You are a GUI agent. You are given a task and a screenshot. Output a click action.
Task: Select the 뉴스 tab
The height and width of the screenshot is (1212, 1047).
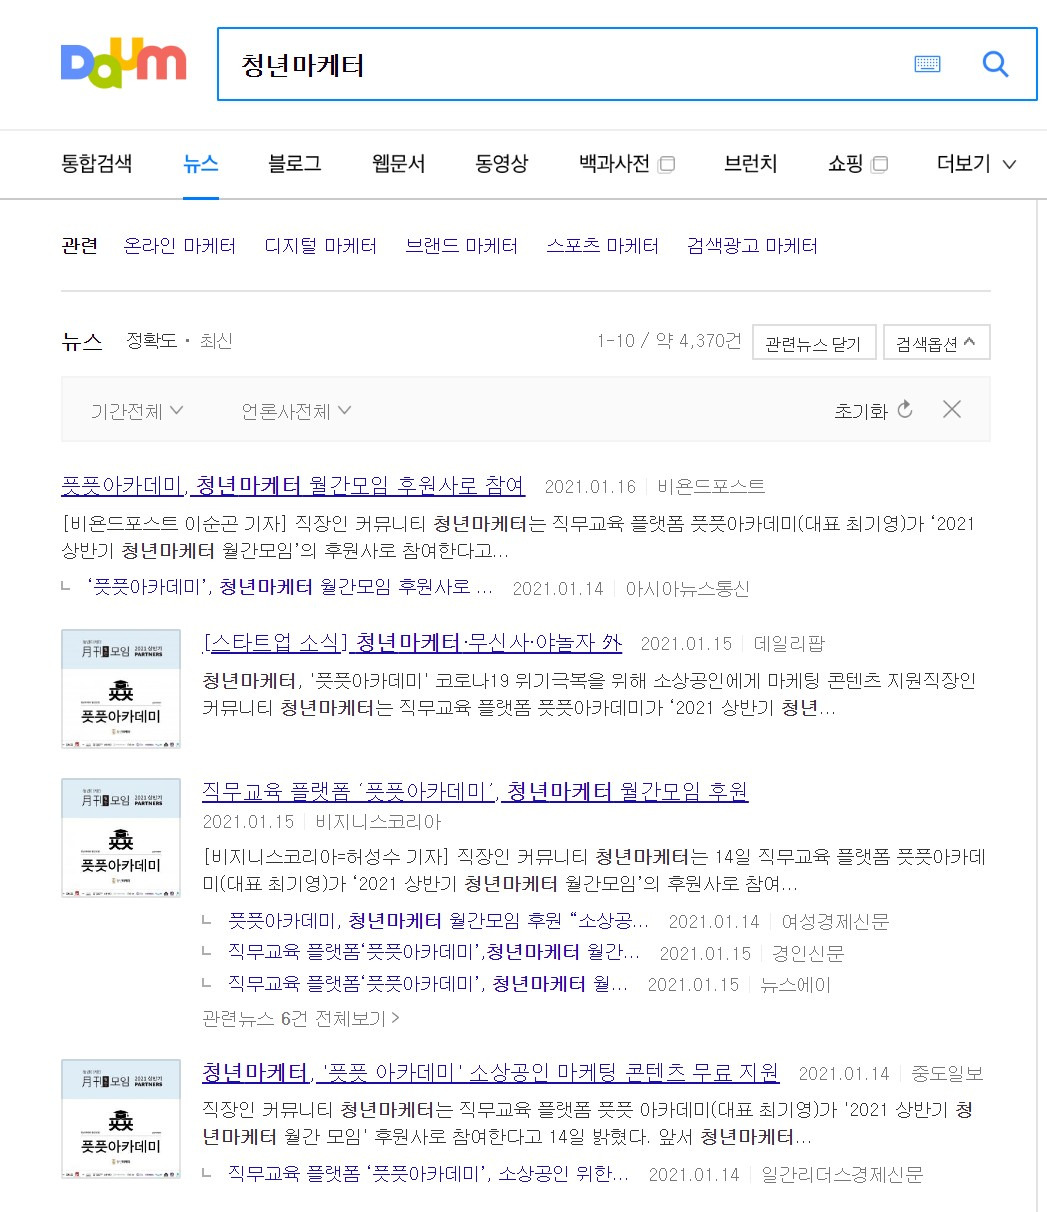201,163
